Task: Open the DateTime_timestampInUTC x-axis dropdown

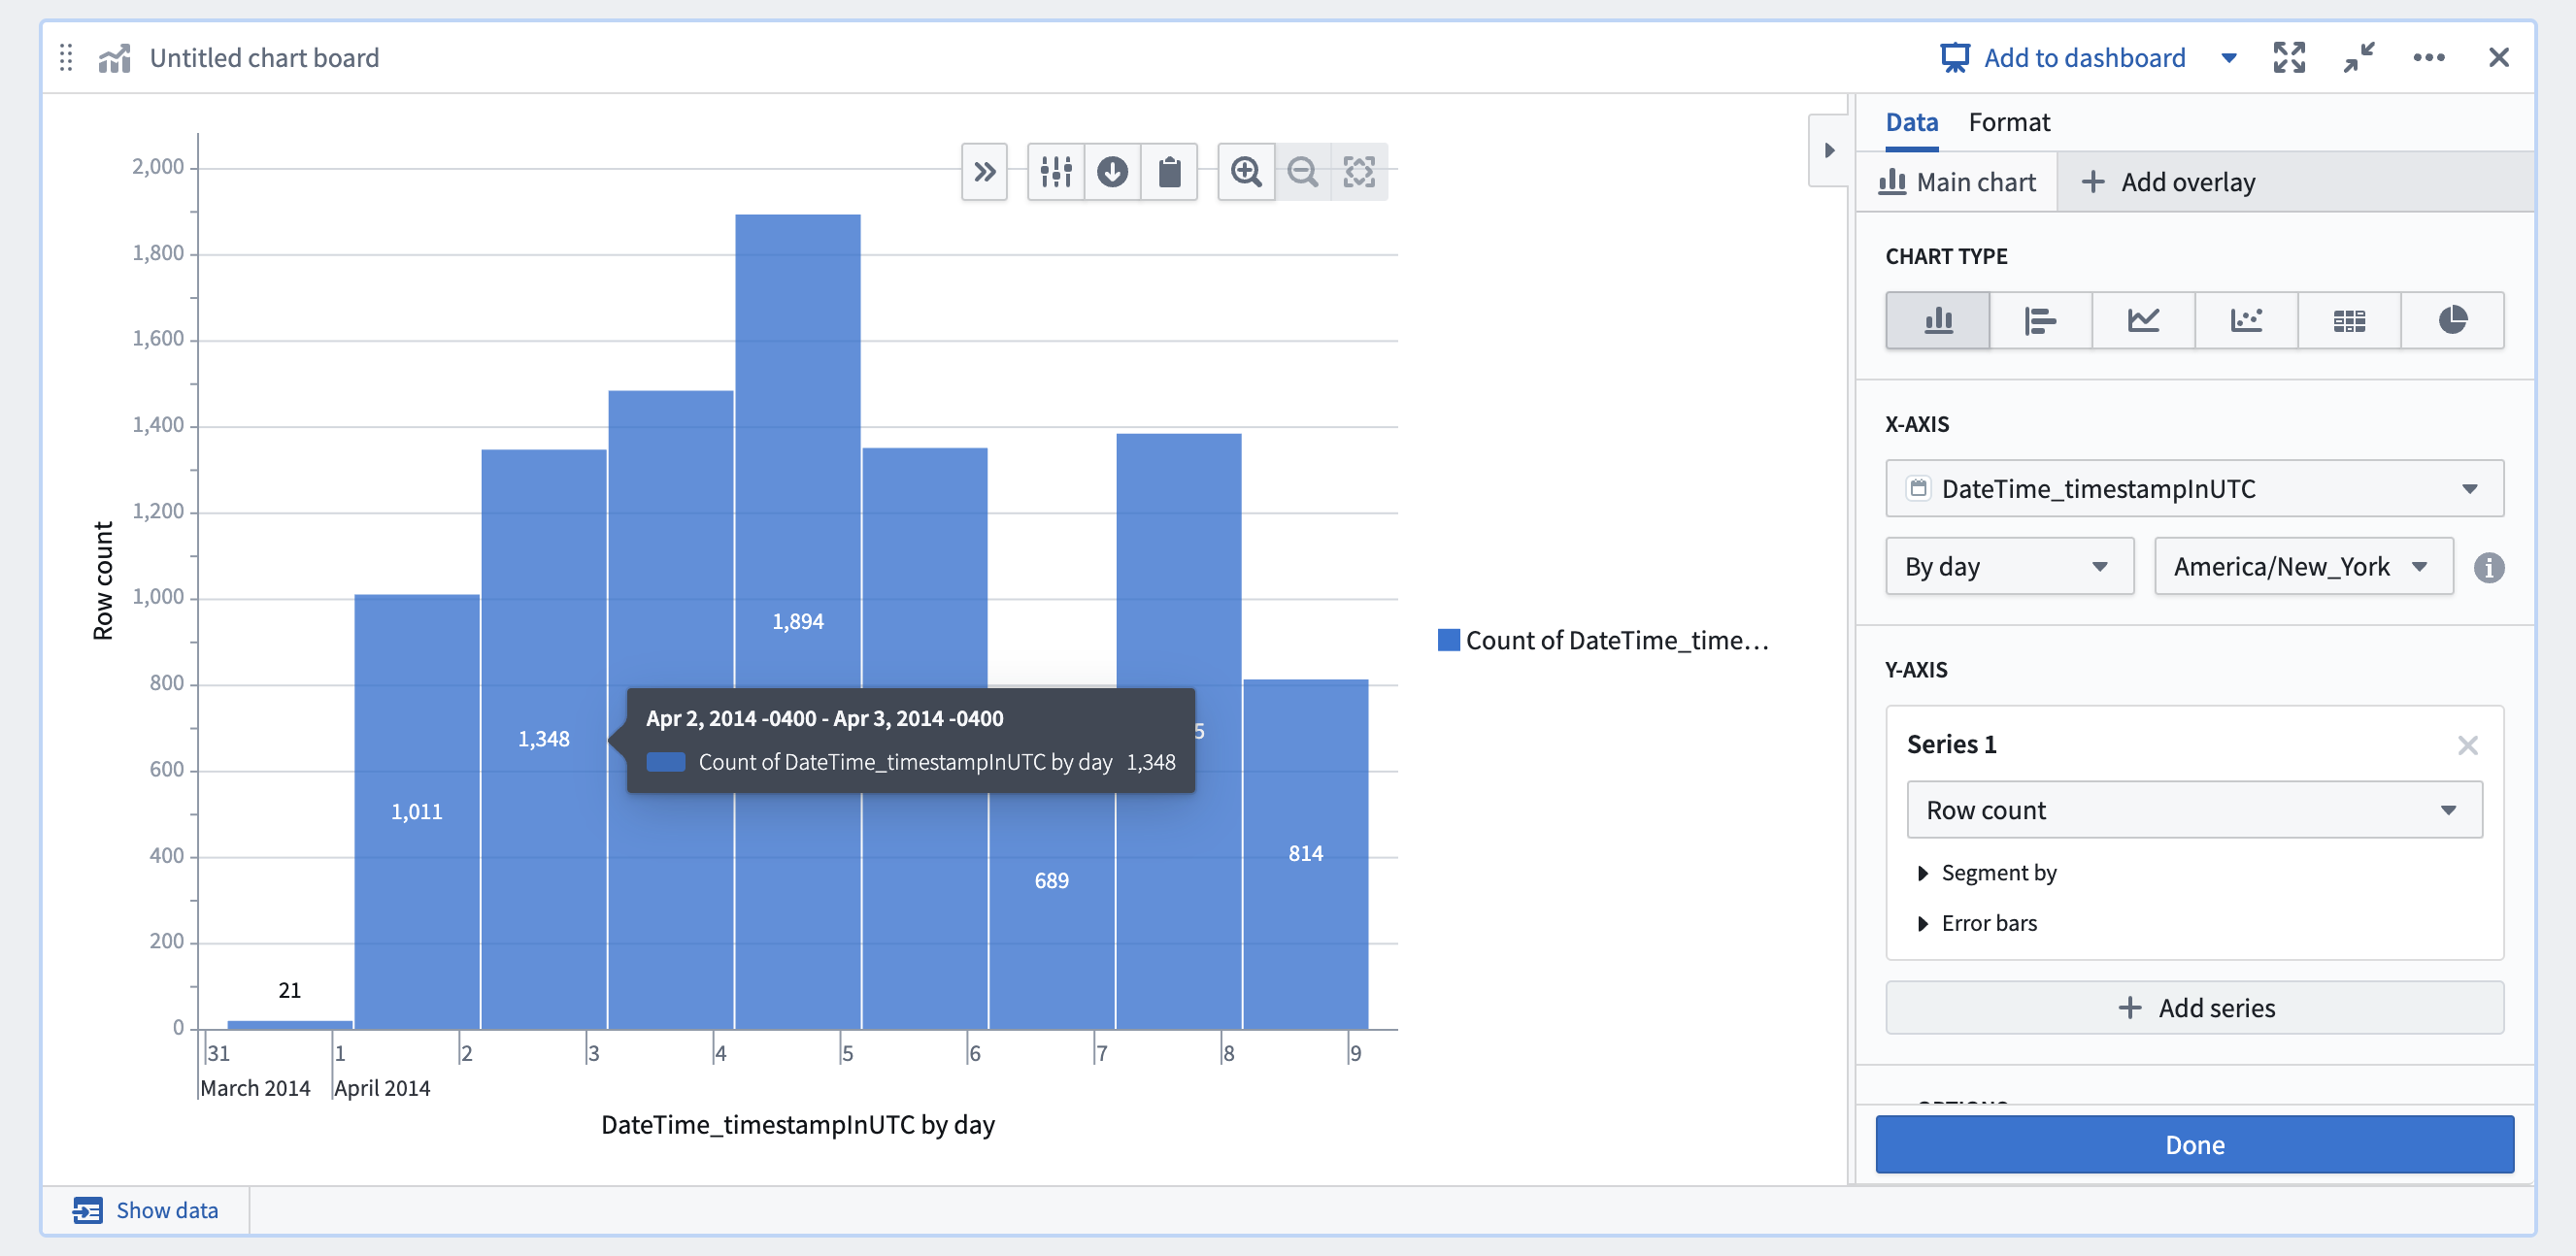Action: point(2194,488)
